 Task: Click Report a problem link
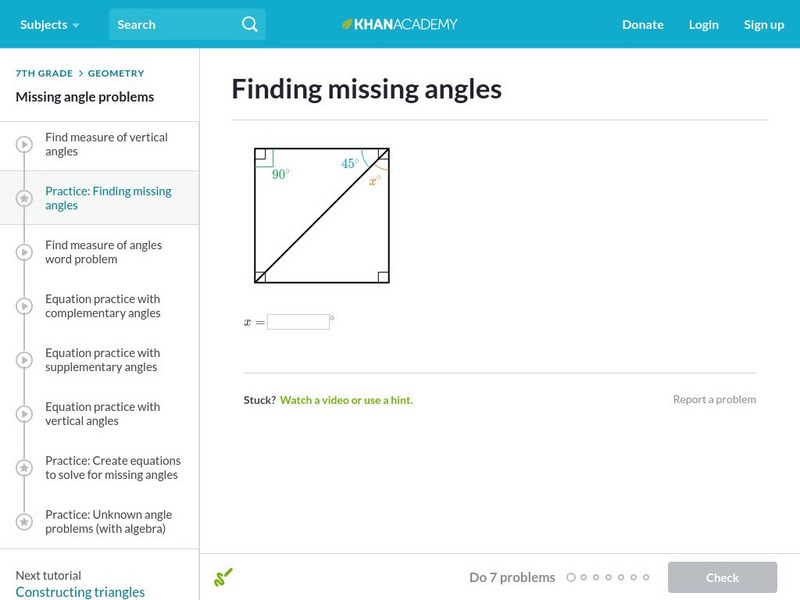(x=714, y=399)
